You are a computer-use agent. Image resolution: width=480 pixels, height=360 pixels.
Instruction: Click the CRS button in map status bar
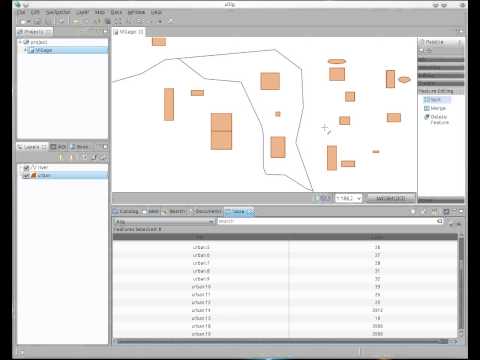point(391,198)
